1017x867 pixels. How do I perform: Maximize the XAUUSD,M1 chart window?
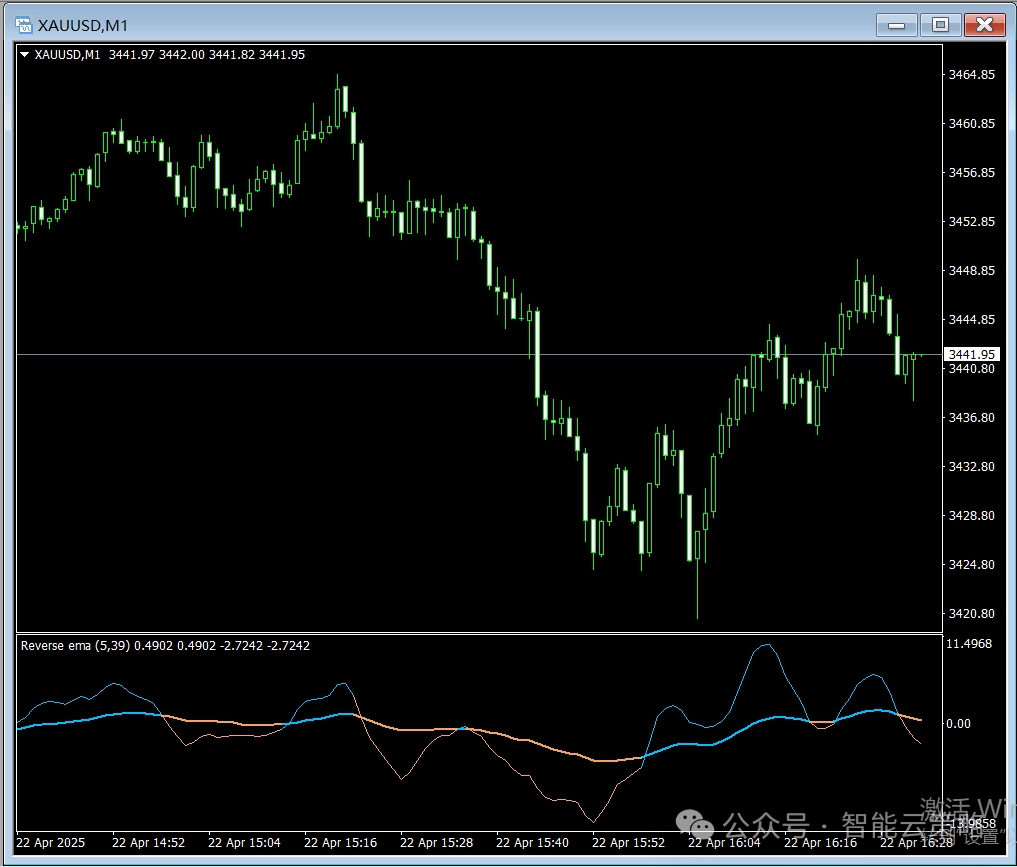pyautogui.click(x=940, y=25)
